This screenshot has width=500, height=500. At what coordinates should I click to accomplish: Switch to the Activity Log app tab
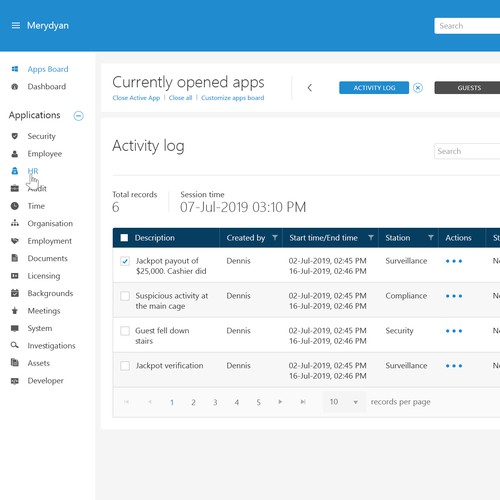click(374, 88)
